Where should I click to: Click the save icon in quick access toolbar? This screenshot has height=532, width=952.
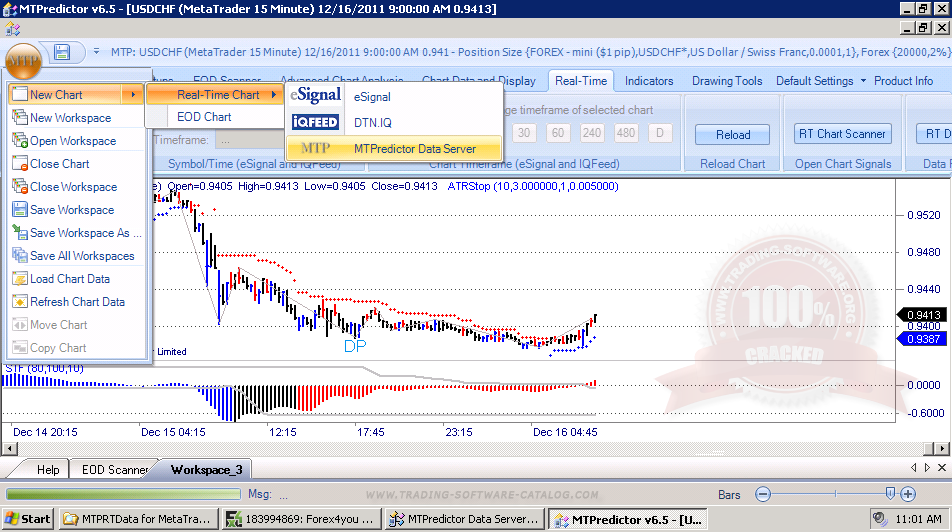(62, 52)
